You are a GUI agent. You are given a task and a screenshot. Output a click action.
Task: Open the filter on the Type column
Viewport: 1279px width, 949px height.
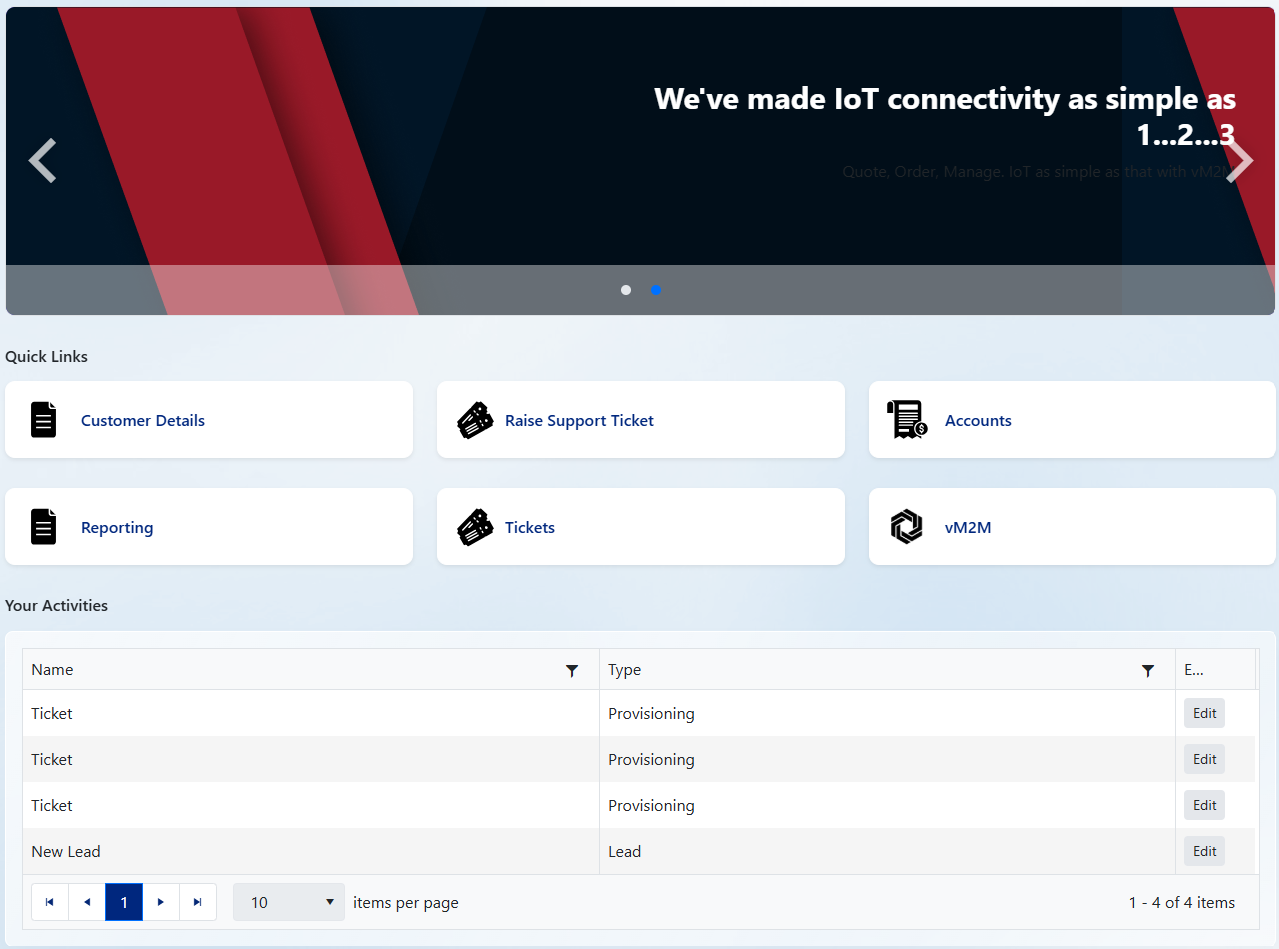(x=1148, y=670)
